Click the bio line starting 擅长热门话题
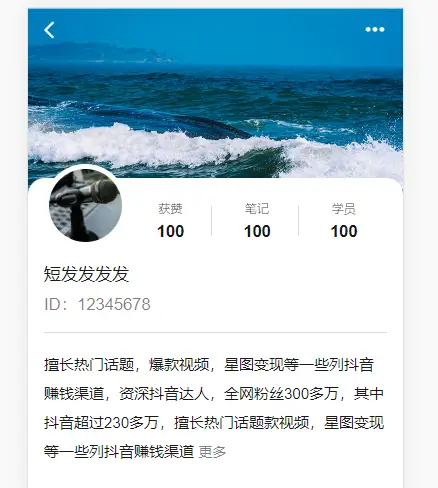This screenshot has height=488, width=438. (x=209, y=364)
